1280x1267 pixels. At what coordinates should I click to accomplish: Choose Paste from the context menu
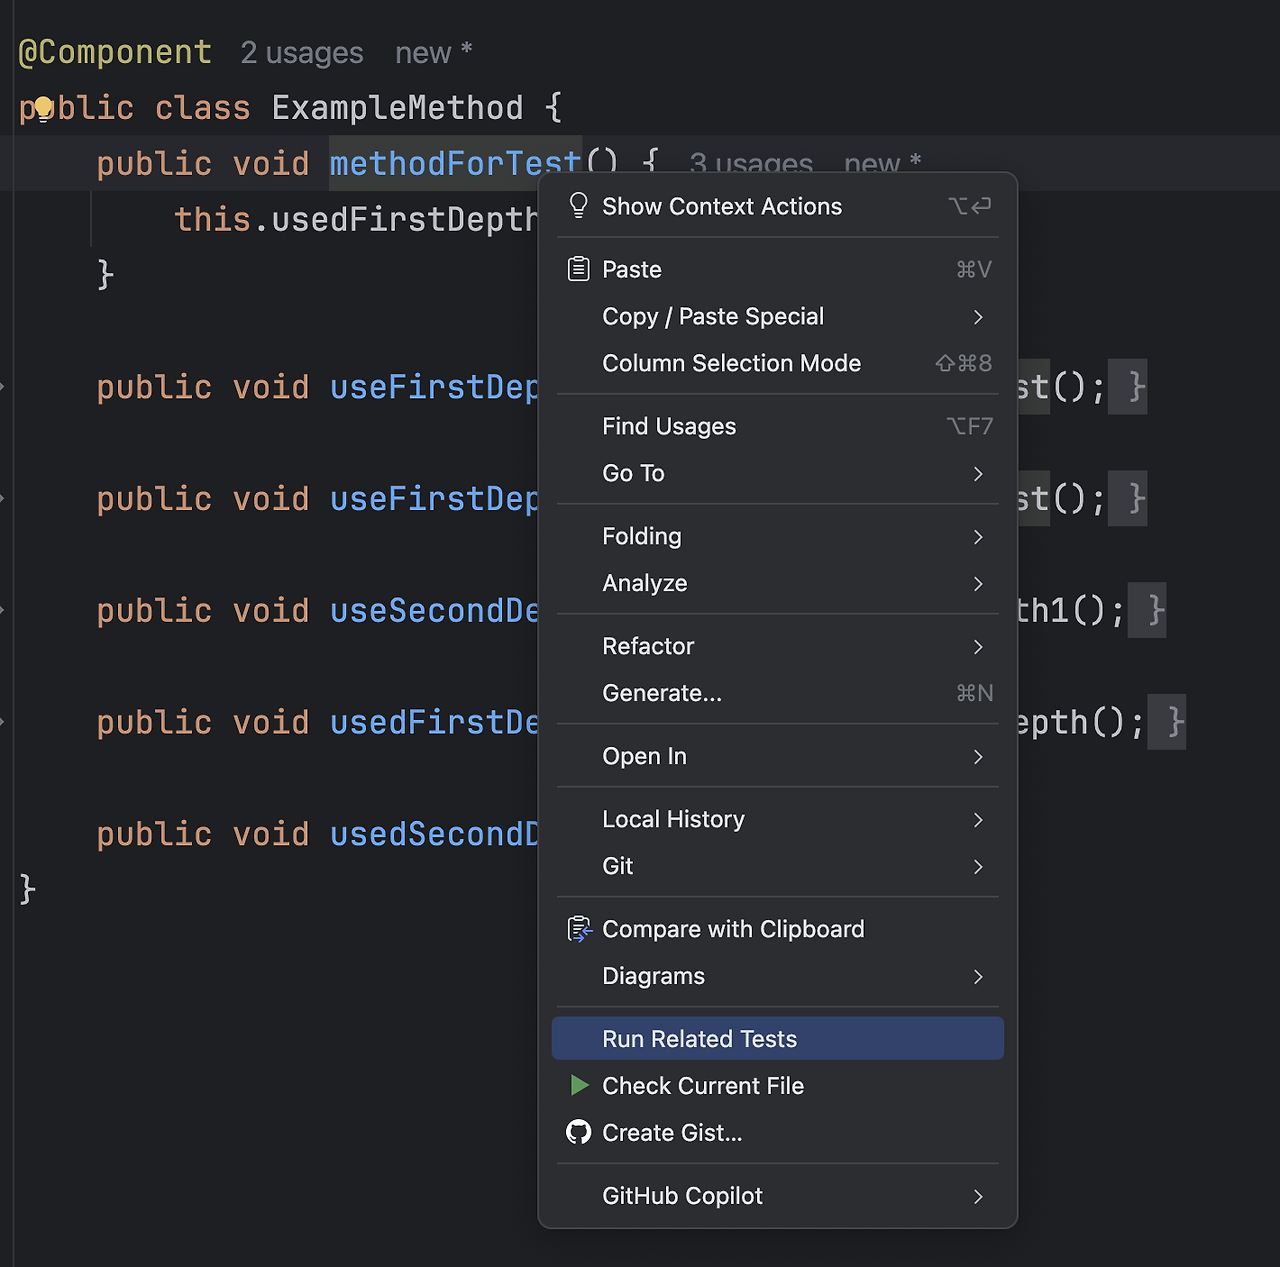point(777,269)
